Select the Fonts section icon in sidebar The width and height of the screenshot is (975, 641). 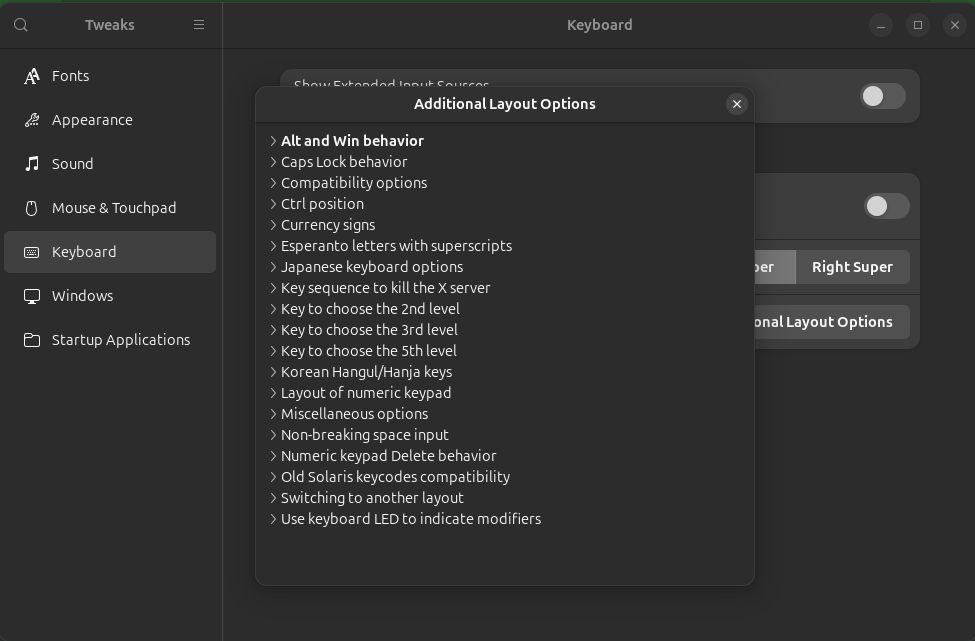tap(33, 76)
